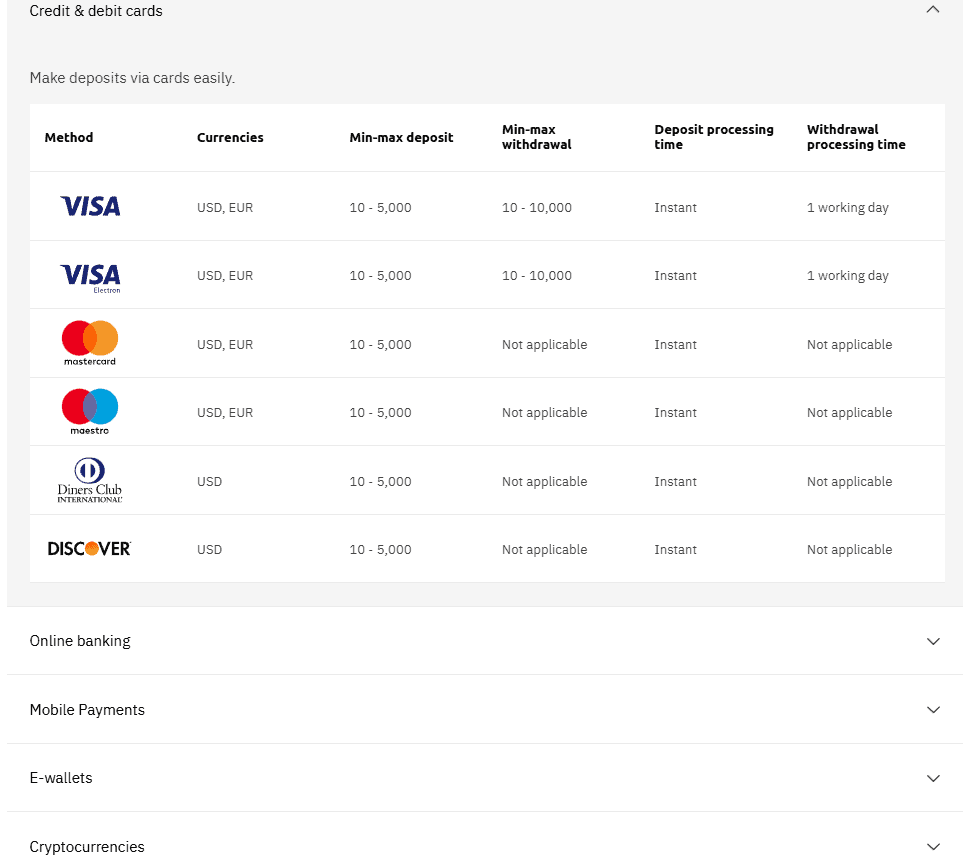Click 1 working day in Visa row

848,208
